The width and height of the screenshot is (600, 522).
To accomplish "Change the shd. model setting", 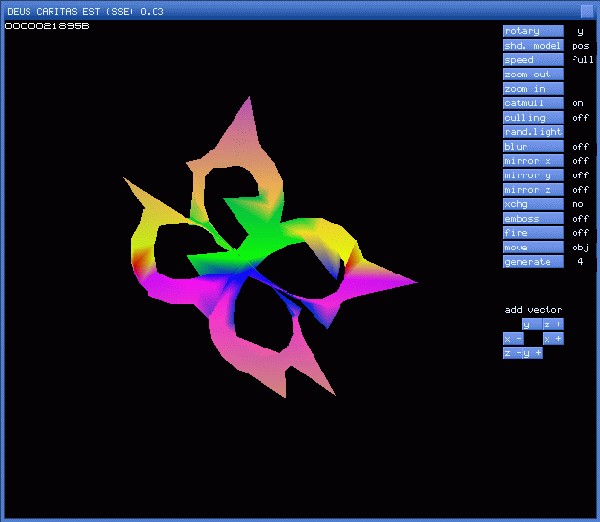I will coord(533,45).
